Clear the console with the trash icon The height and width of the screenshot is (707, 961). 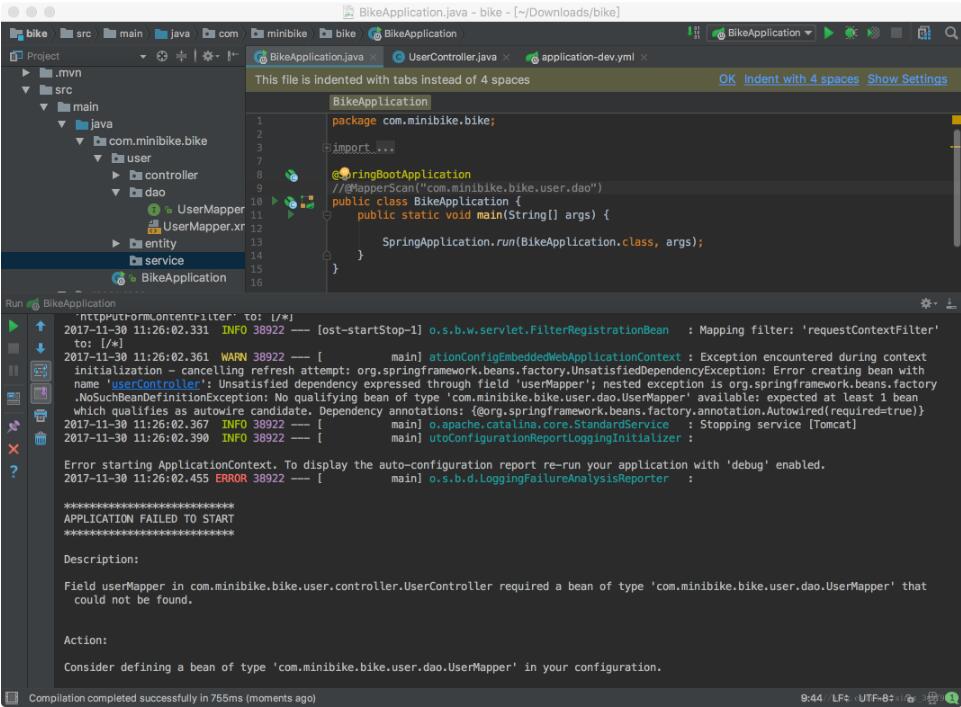pyautogui.click(x=40, y=437)
